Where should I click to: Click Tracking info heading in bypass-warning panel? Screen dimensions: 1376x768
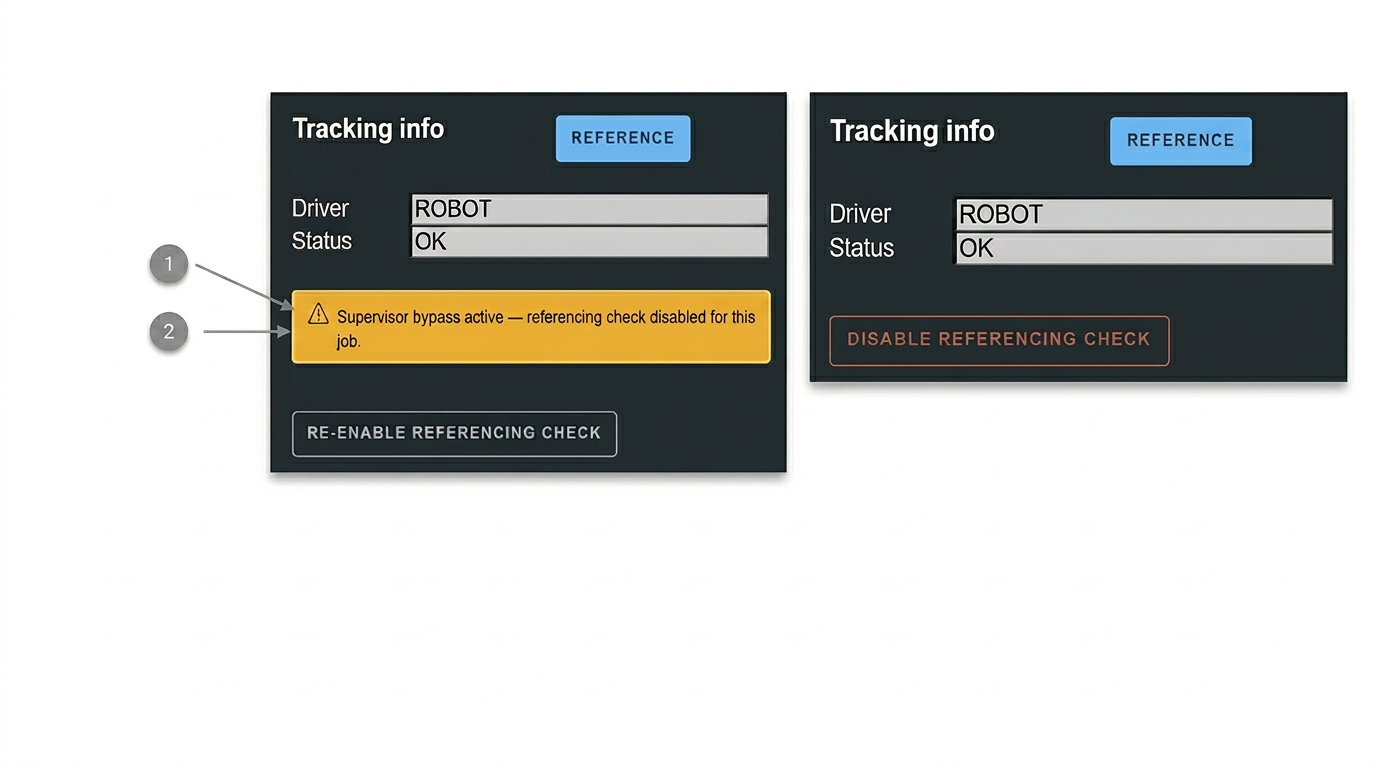pos(368,129)
